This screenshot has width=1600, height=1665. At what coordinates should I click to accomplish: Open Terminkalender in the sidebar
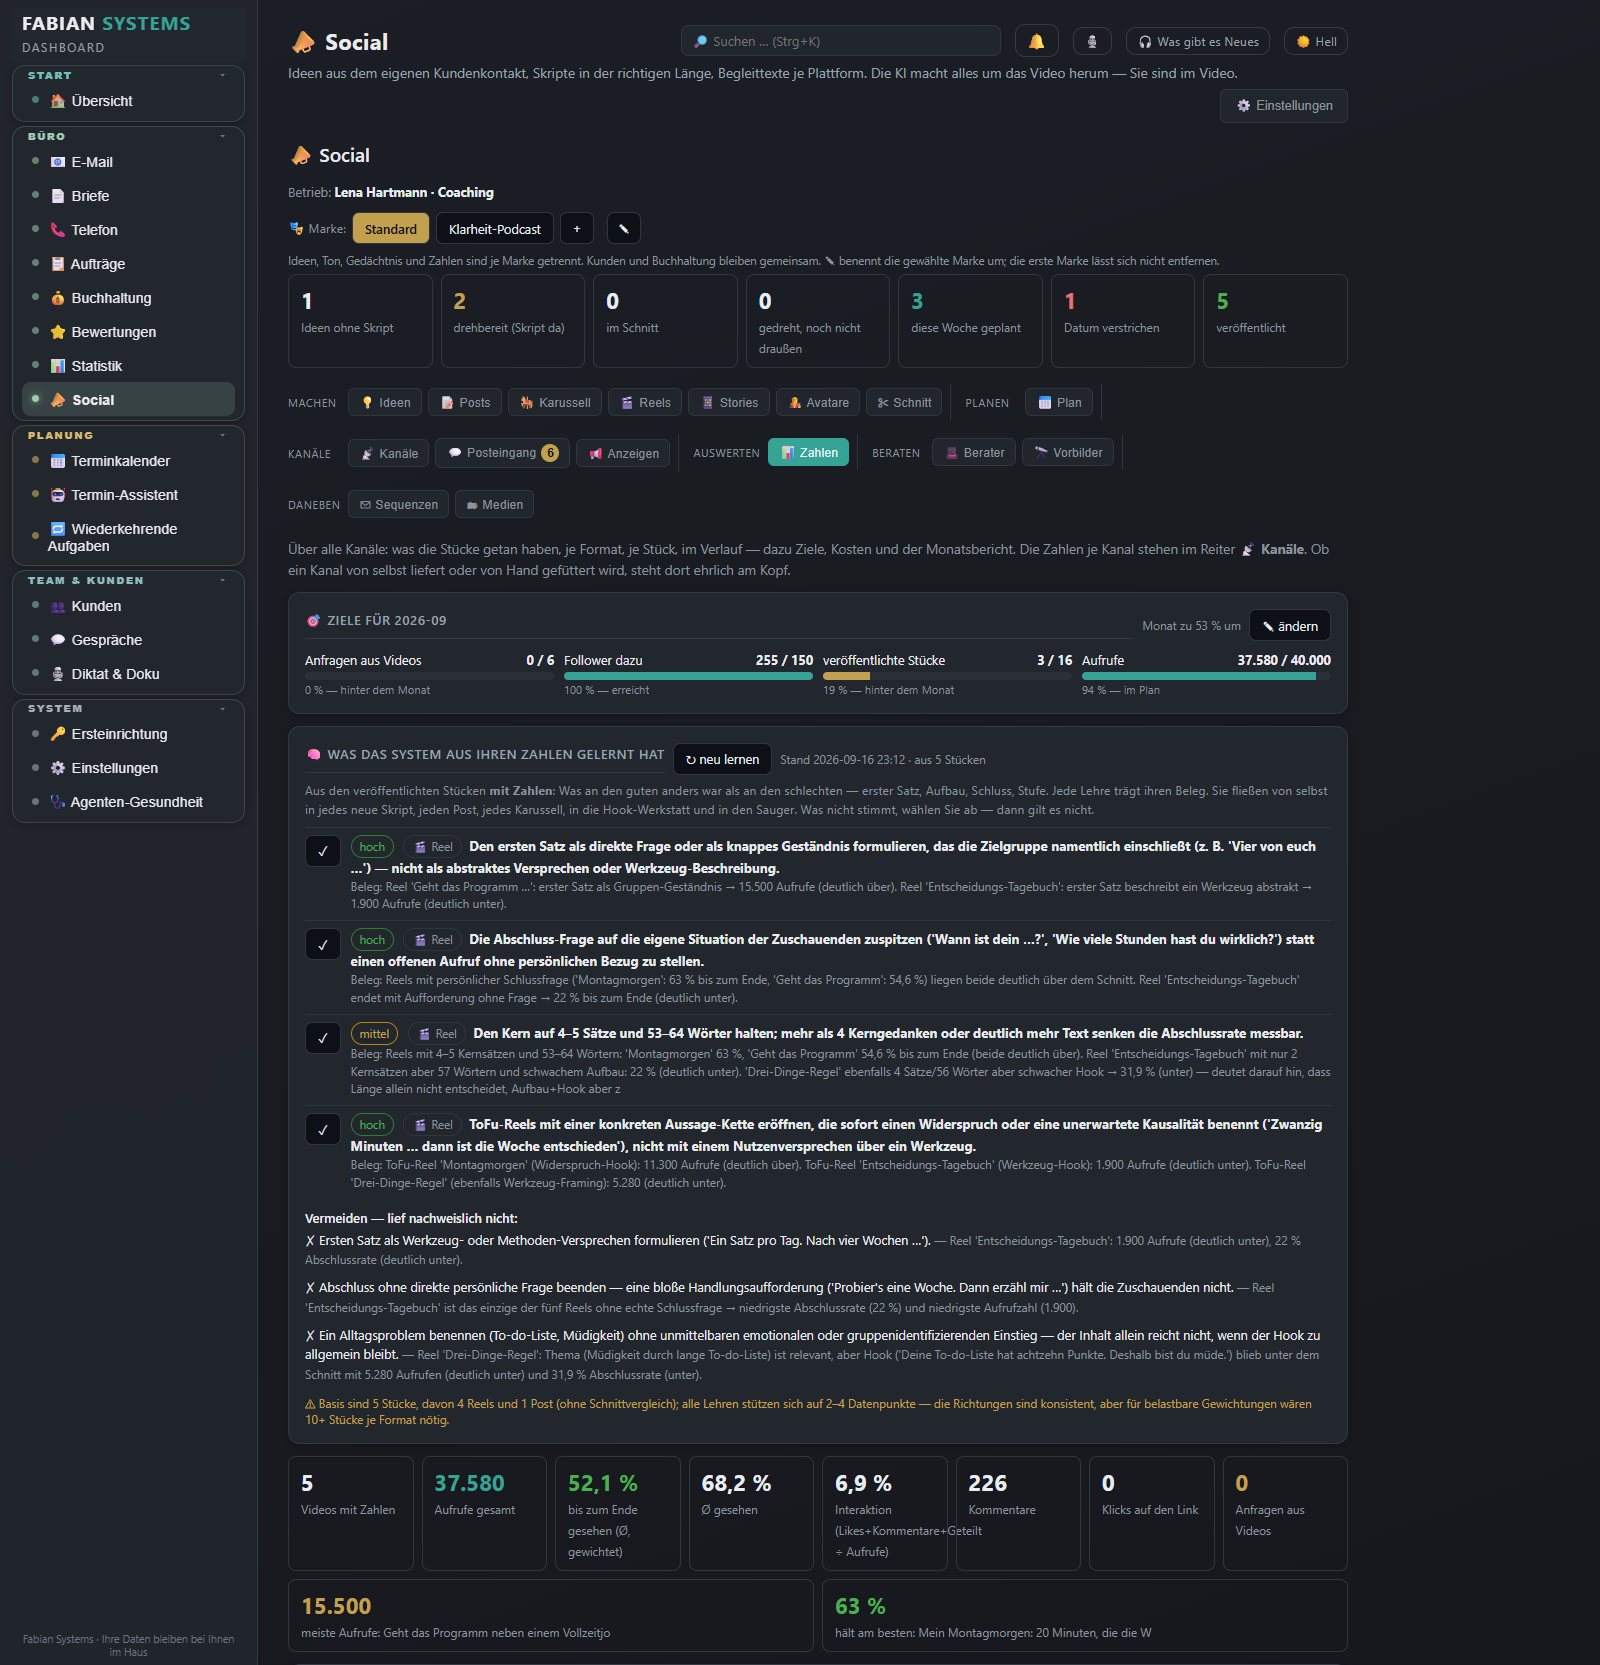click(128, 461)
